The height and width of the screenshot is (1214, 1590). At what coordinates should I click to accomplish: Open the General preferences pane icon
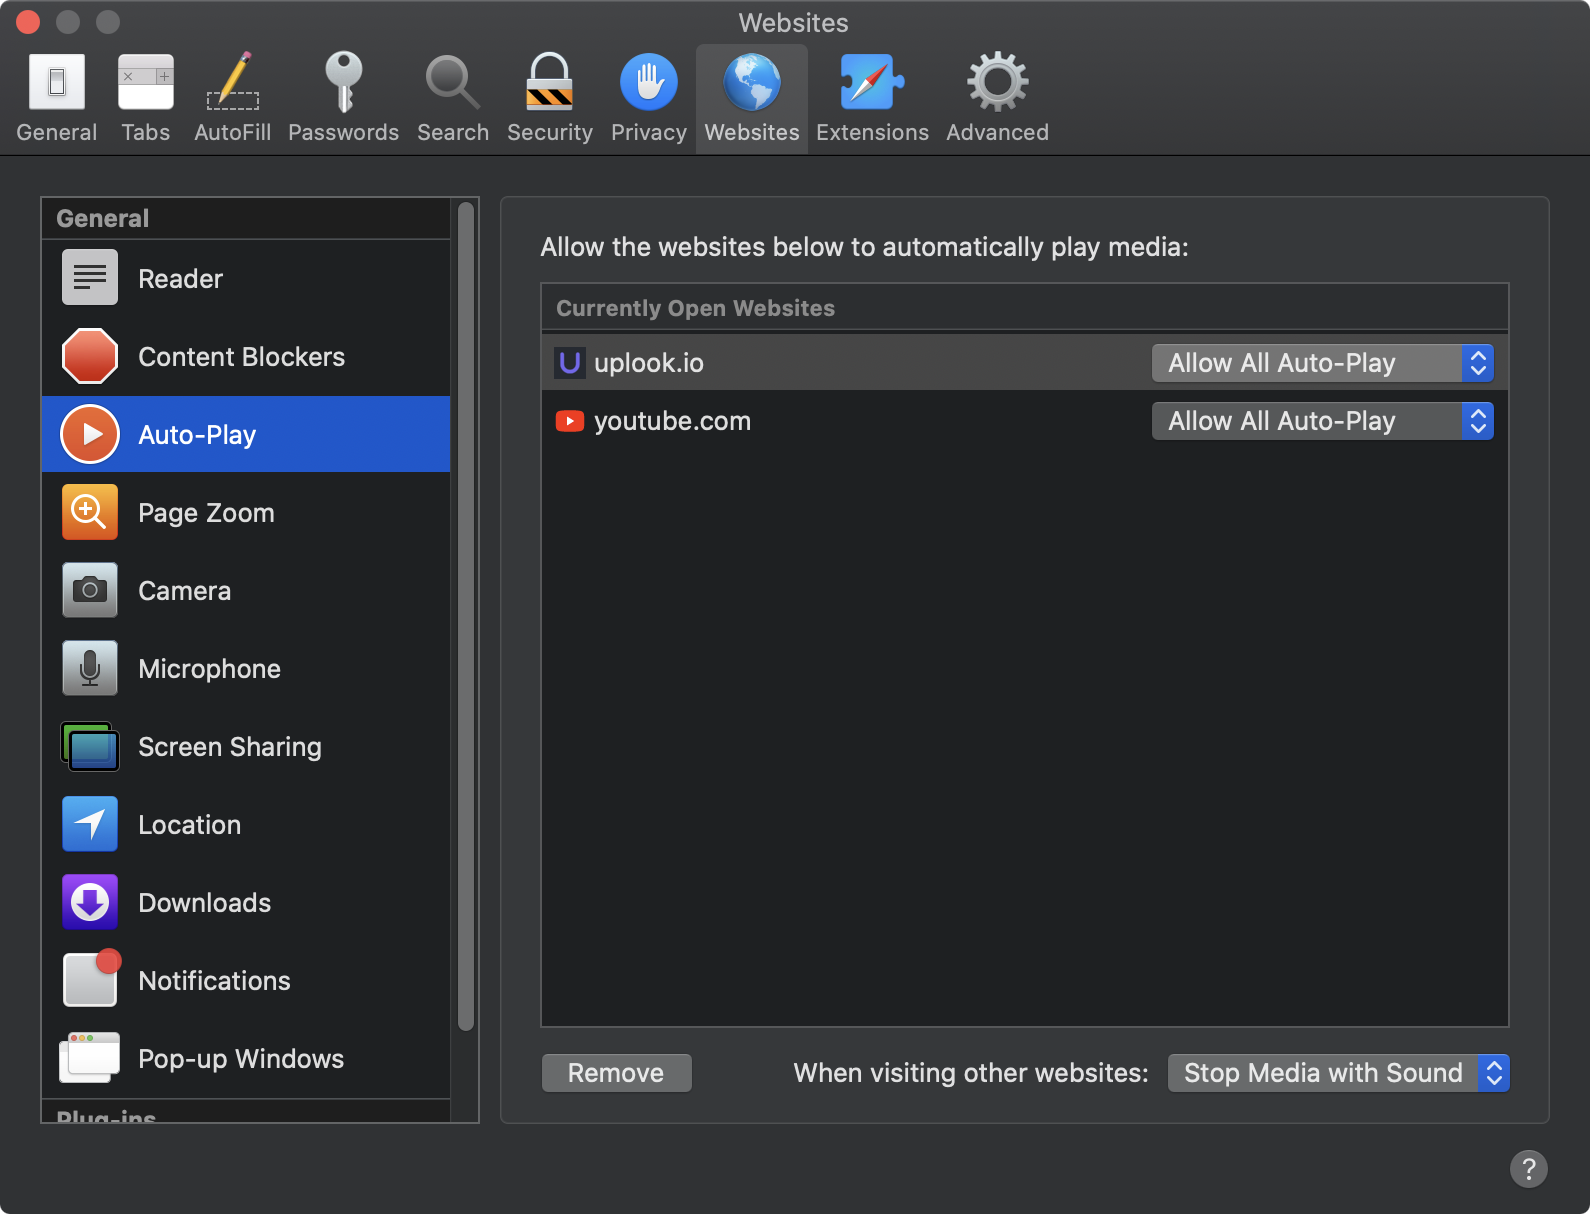57,82
